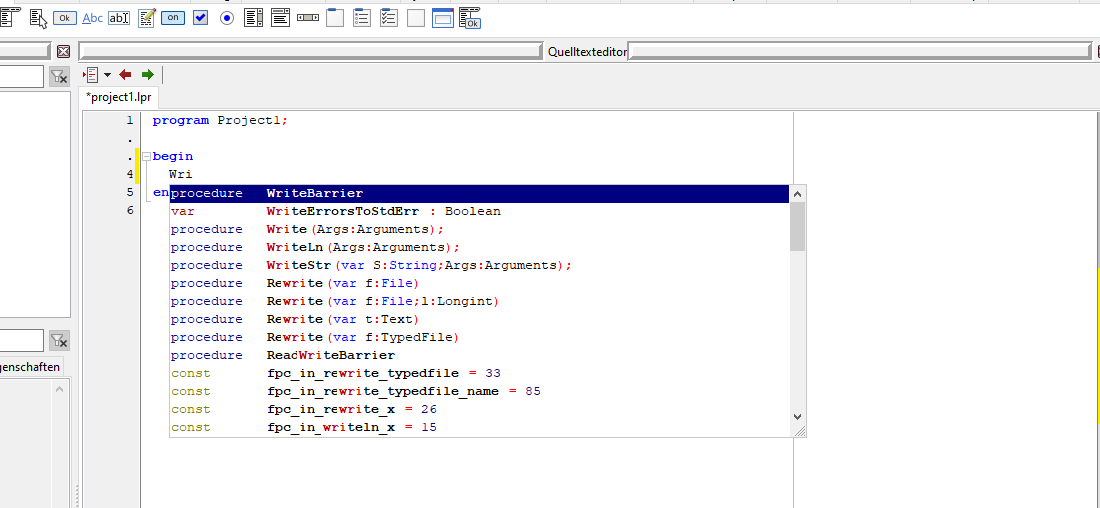
Task: Choose the TListBox component icon
Action: 253,18
